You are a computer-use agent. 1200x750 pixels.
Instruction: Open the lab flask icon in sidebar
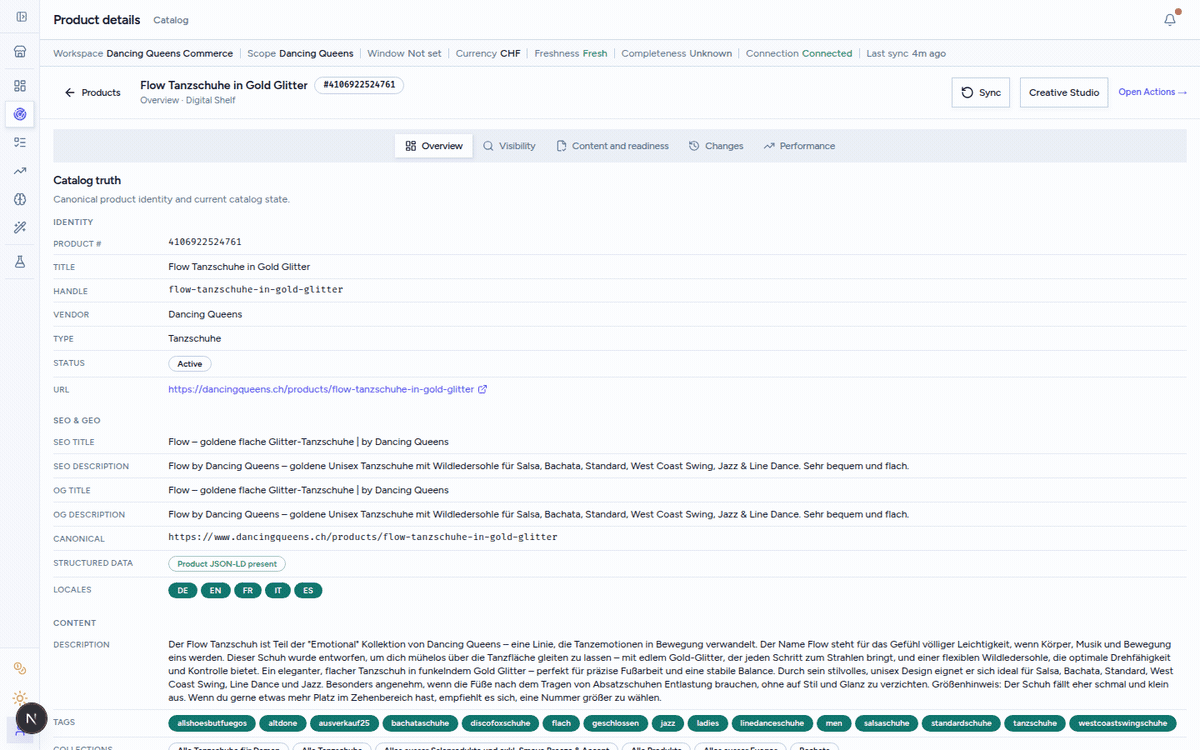pos(20,262)
